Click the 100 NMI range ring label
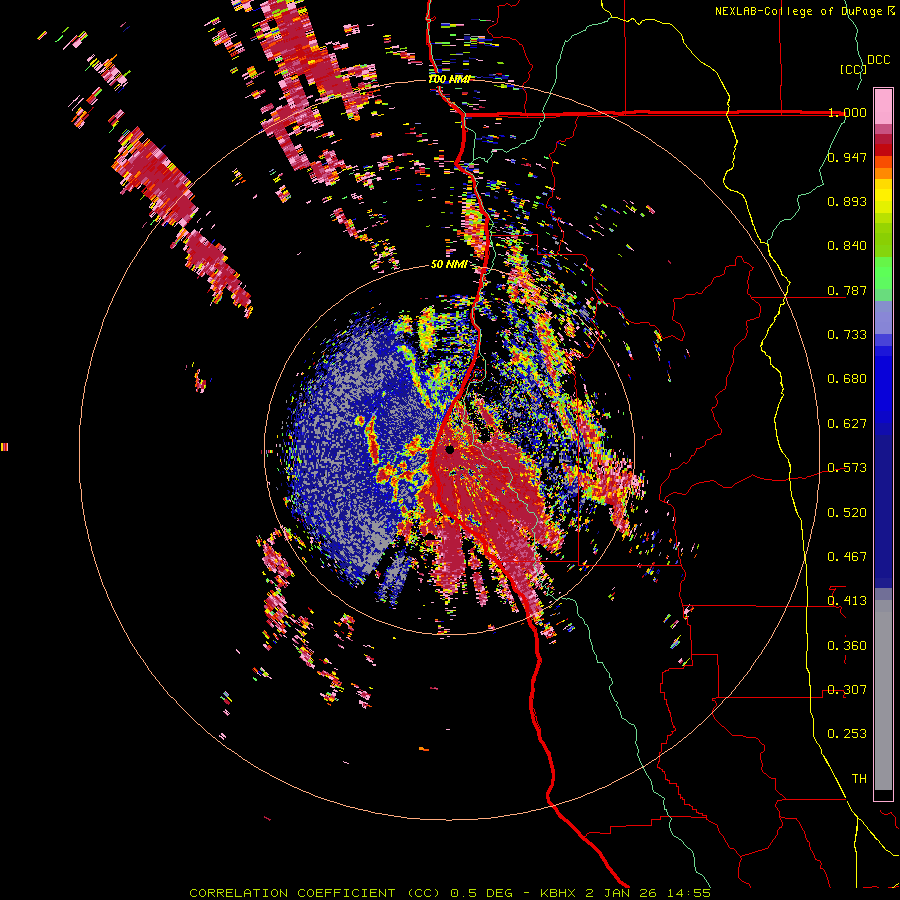This screenshot has height=900, width=900. pyautogui.click(x=449, y=79)
